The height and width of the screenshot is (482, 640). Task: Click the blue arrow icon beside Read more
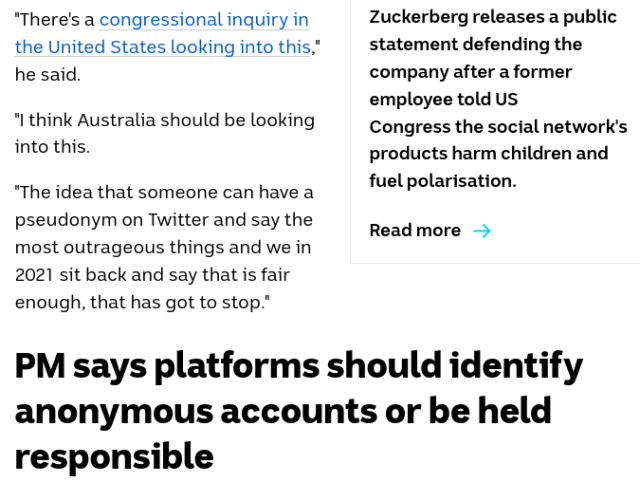coord(482,231)
